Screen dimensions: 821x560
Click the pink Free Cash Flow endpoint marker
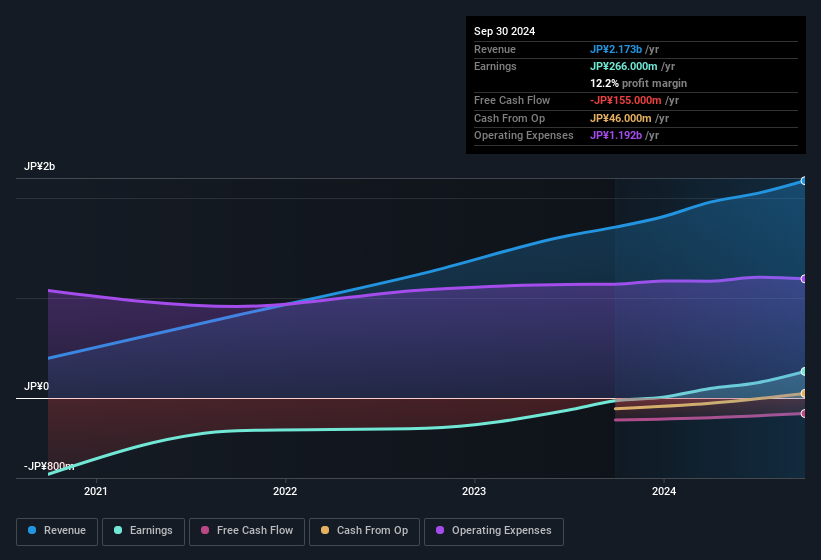pyautogui.click(x=804, y=413)
